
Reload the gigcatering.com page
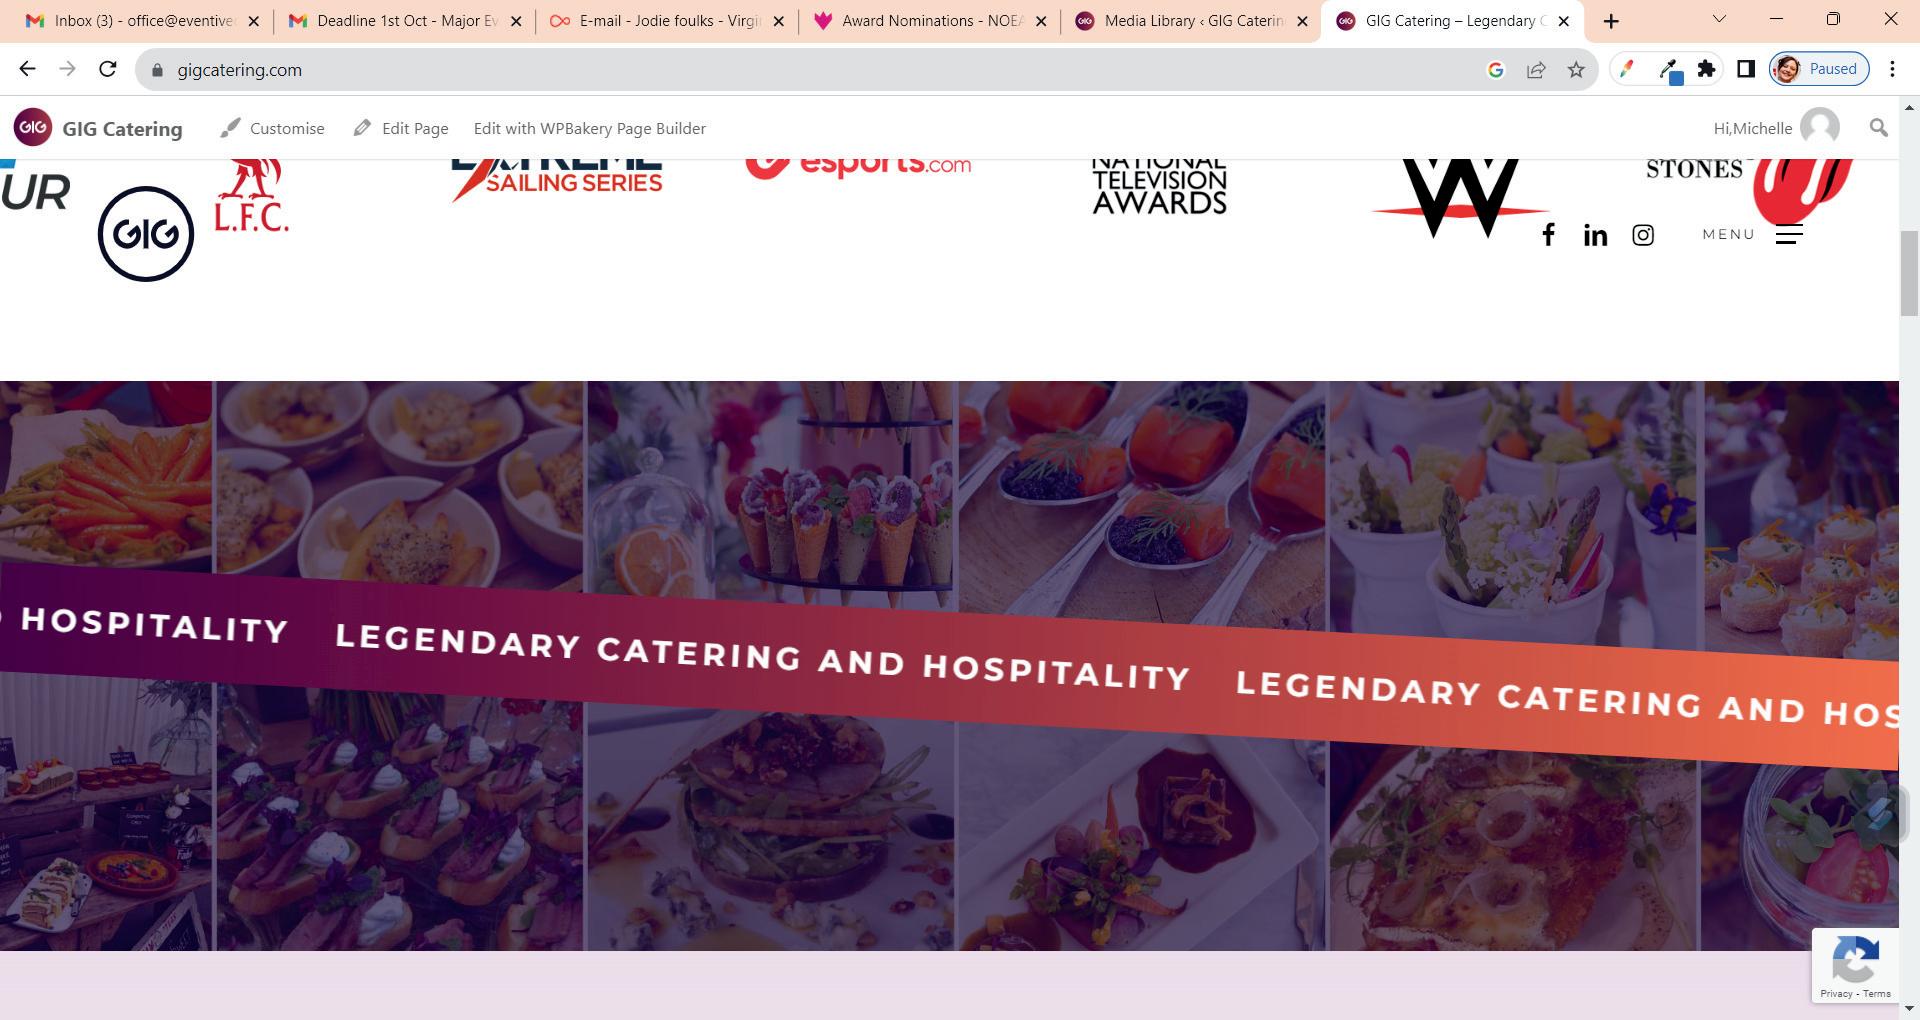pyautogui.click(x=107, y=69)
